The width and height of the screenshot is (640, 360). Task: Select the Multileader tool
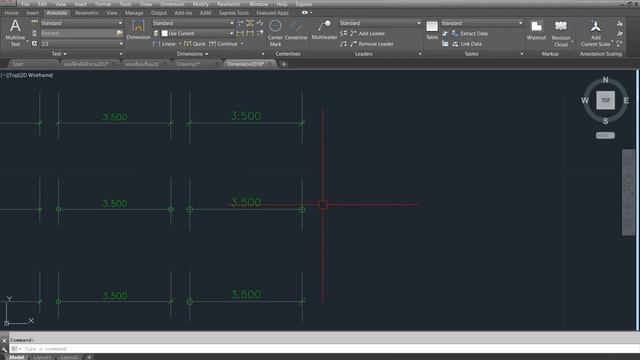click(x=324, y=30)
